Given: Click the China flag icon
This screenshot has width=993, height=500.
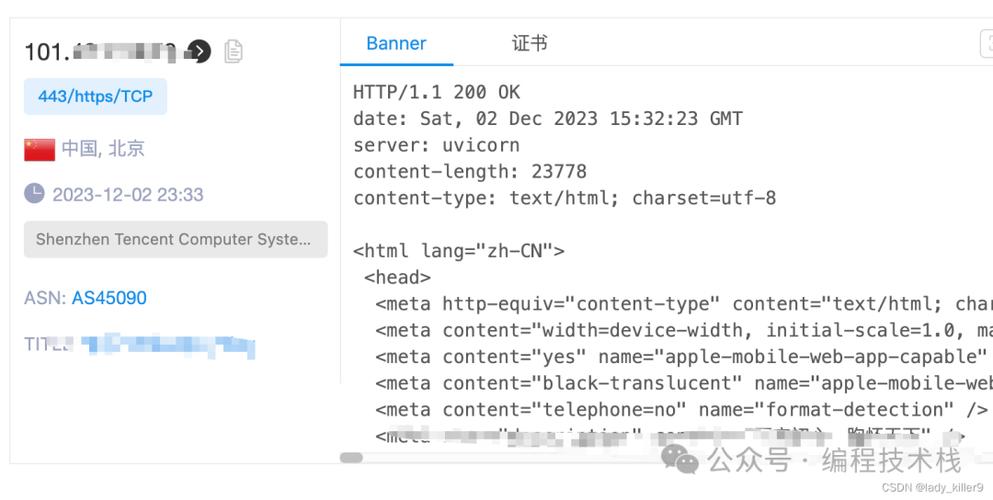Looking at the screenshot, I should [39, 149].
